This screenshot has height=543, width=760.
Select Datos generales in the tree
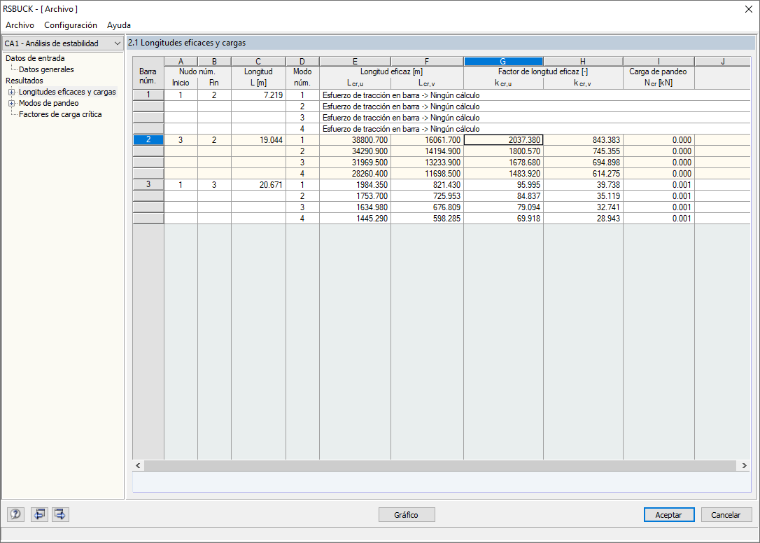pyautogui.click(x=46, y=69)
